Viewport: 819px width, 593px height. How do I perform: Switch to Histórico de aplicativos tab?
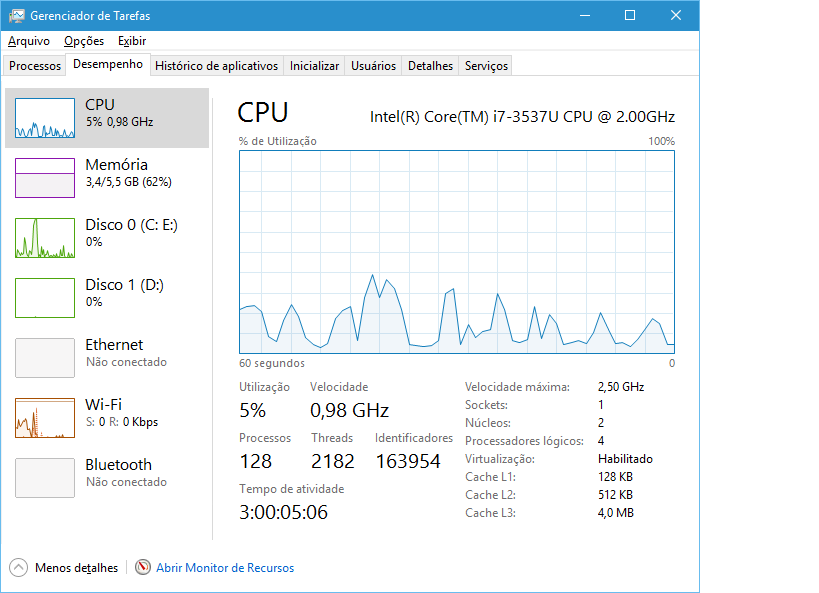point(216,66)
